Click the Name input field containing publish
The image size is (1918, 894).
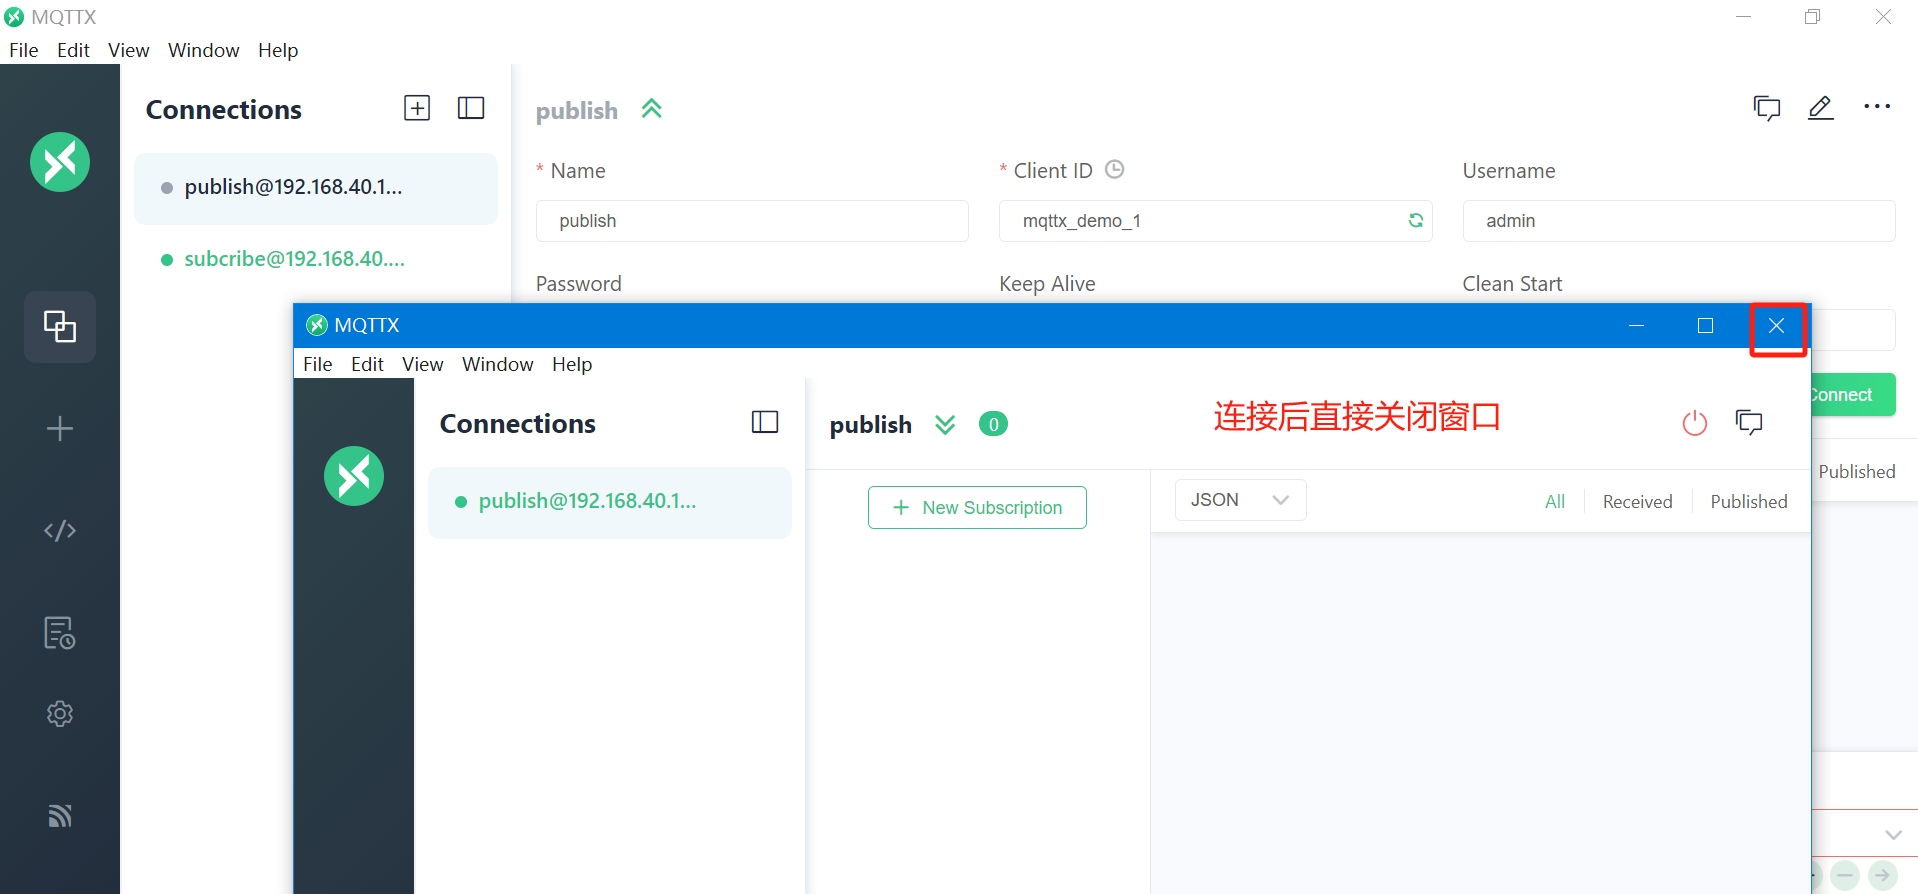[752, 221]
